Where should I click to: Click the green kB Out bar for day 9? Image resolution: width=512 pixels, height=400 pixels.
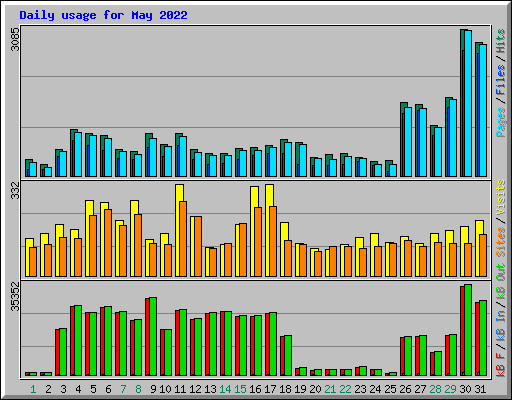point(153,336)
